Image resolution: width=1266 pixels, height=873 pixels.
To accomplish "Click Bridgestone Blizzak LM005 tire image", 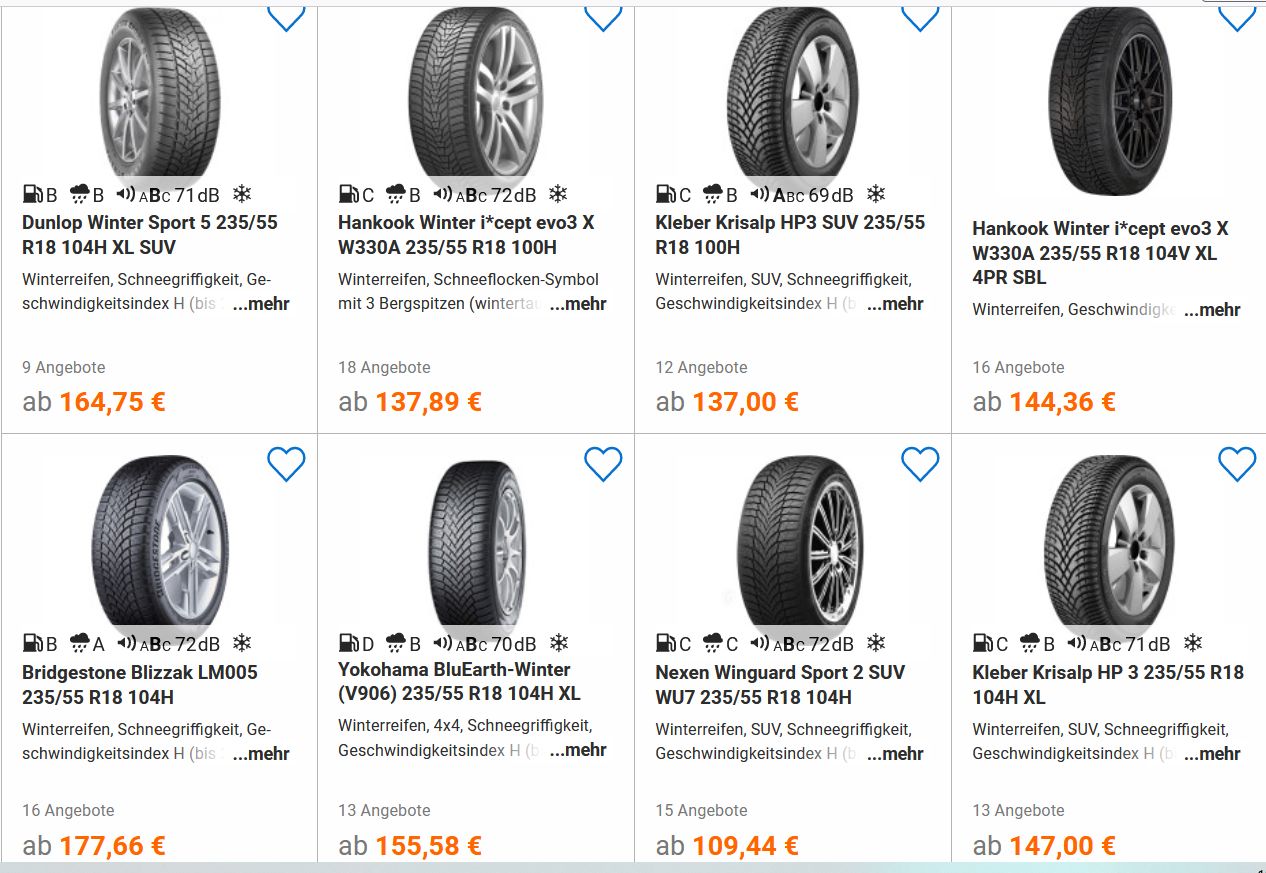I will pos(160,542).
